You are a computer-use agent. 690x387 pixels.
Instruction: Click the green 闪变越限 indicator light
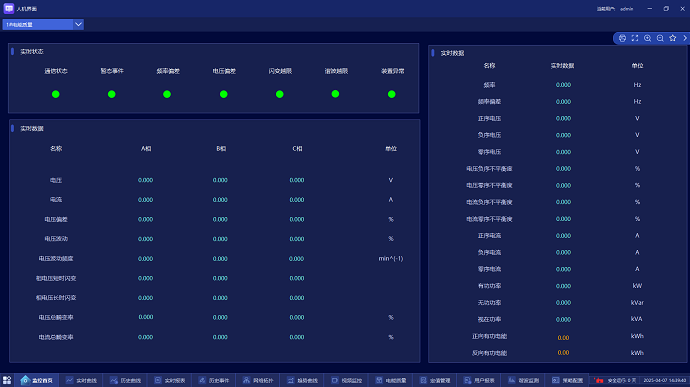coord(279,94)
